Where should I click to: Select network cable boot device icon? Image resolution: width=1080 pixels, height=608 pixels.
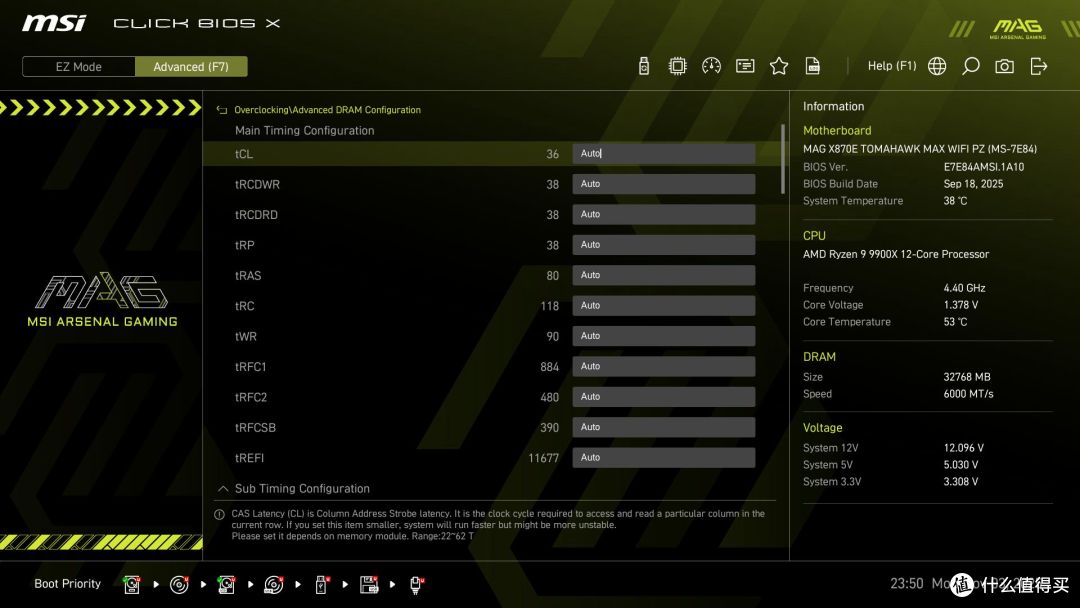pos(416,585)
